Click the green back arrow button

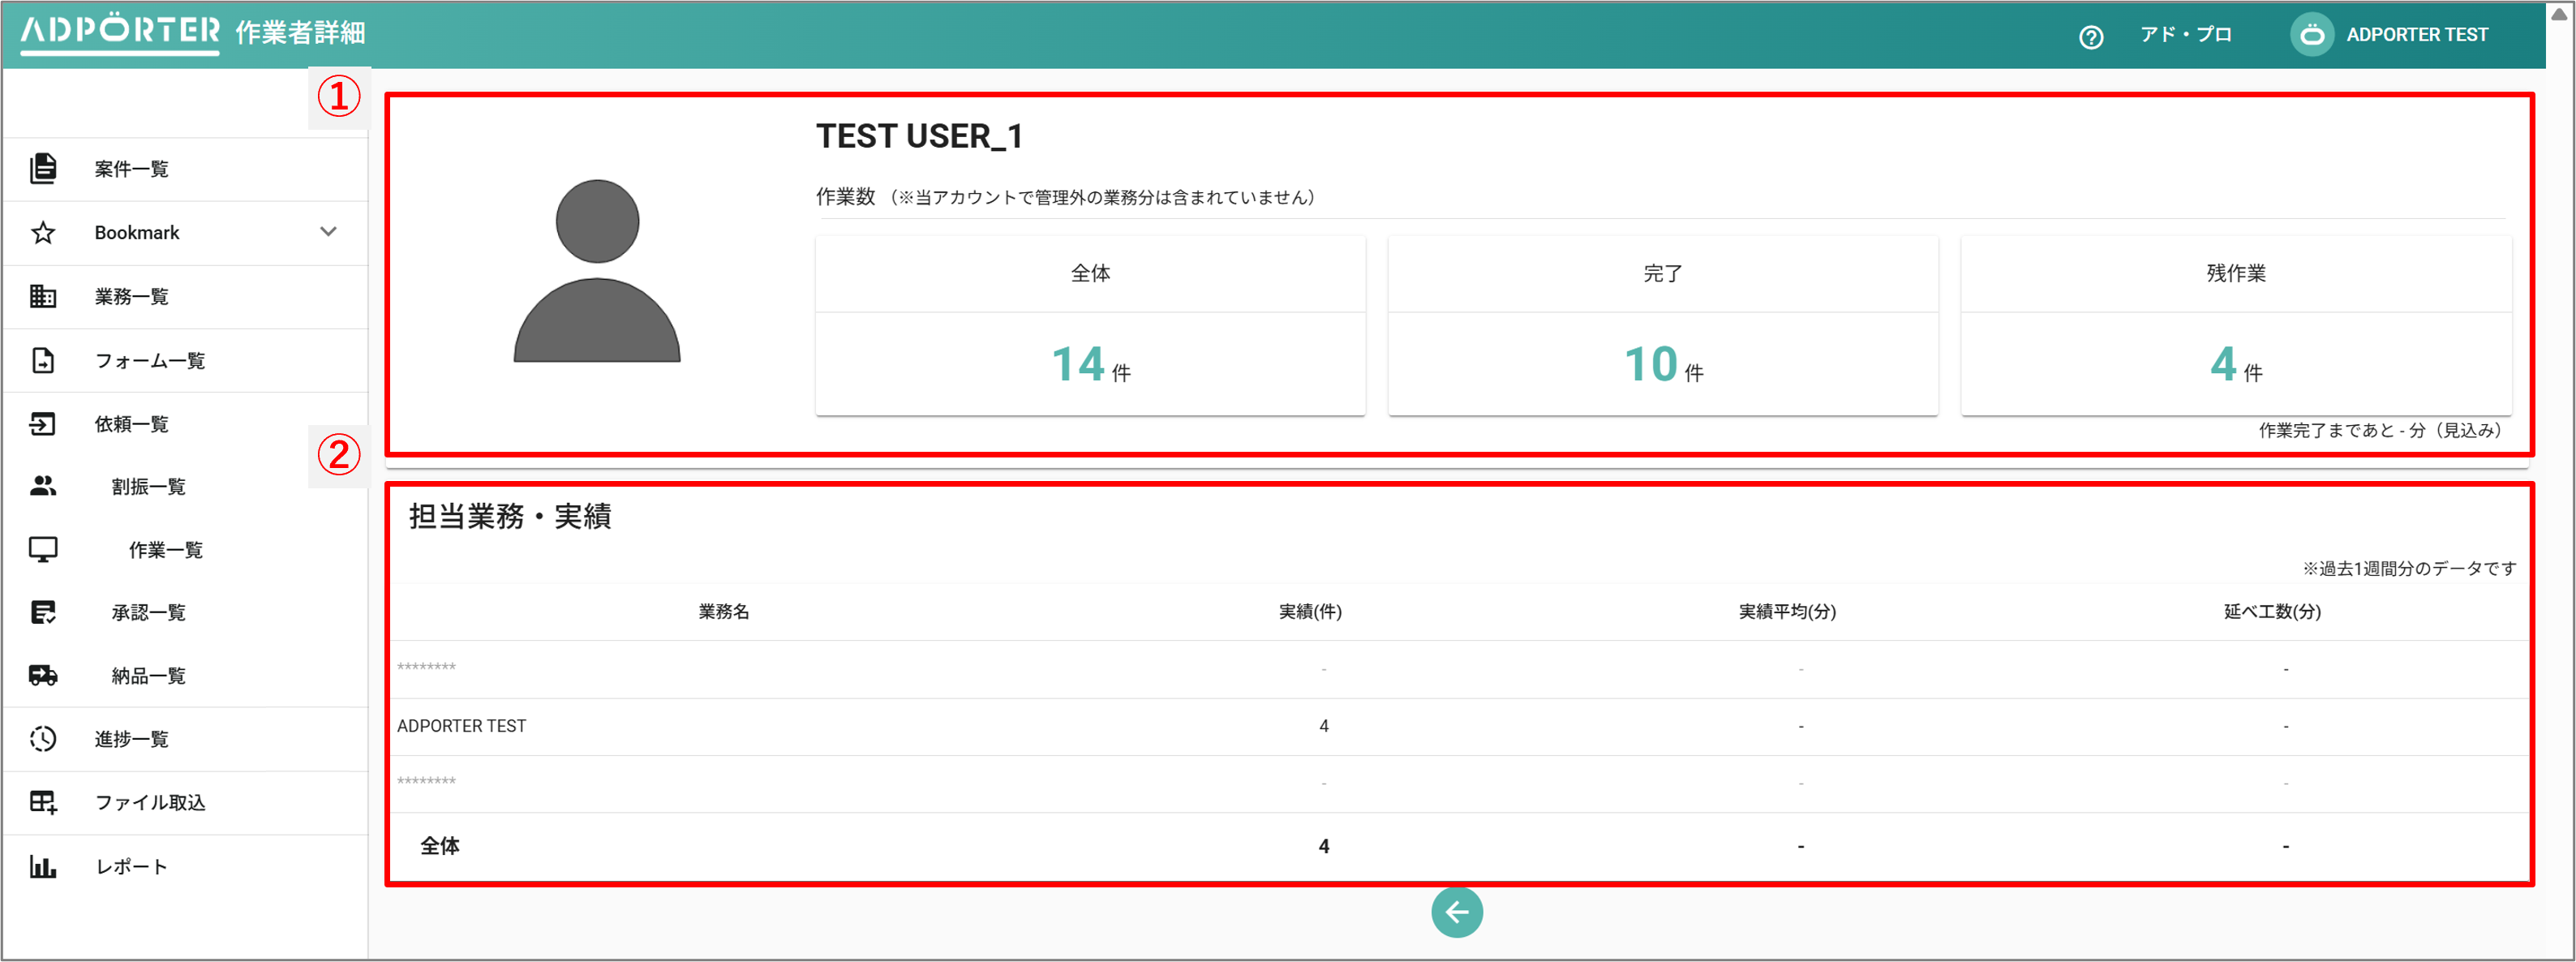[1457, 911]
